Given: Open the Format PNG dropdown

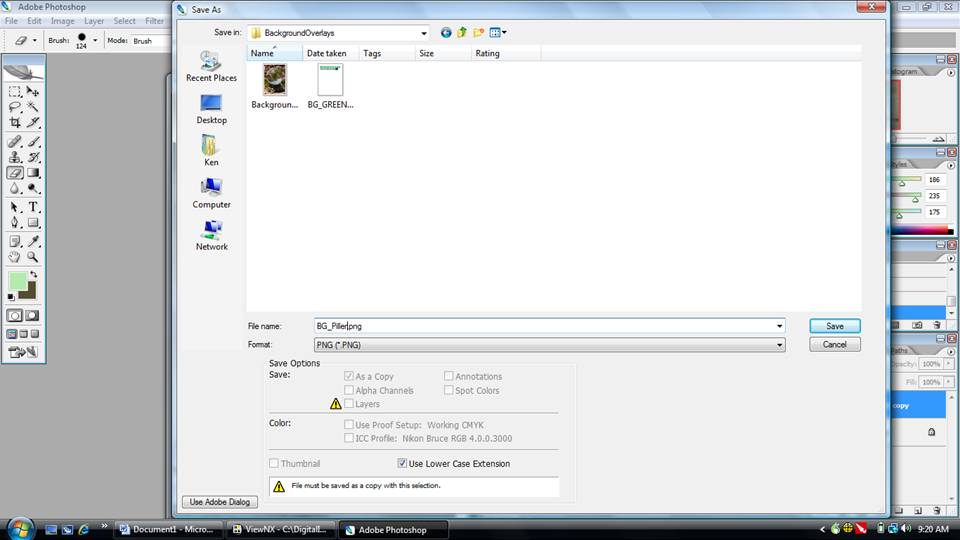Looking at the screenshot, I should click(779, 345).
